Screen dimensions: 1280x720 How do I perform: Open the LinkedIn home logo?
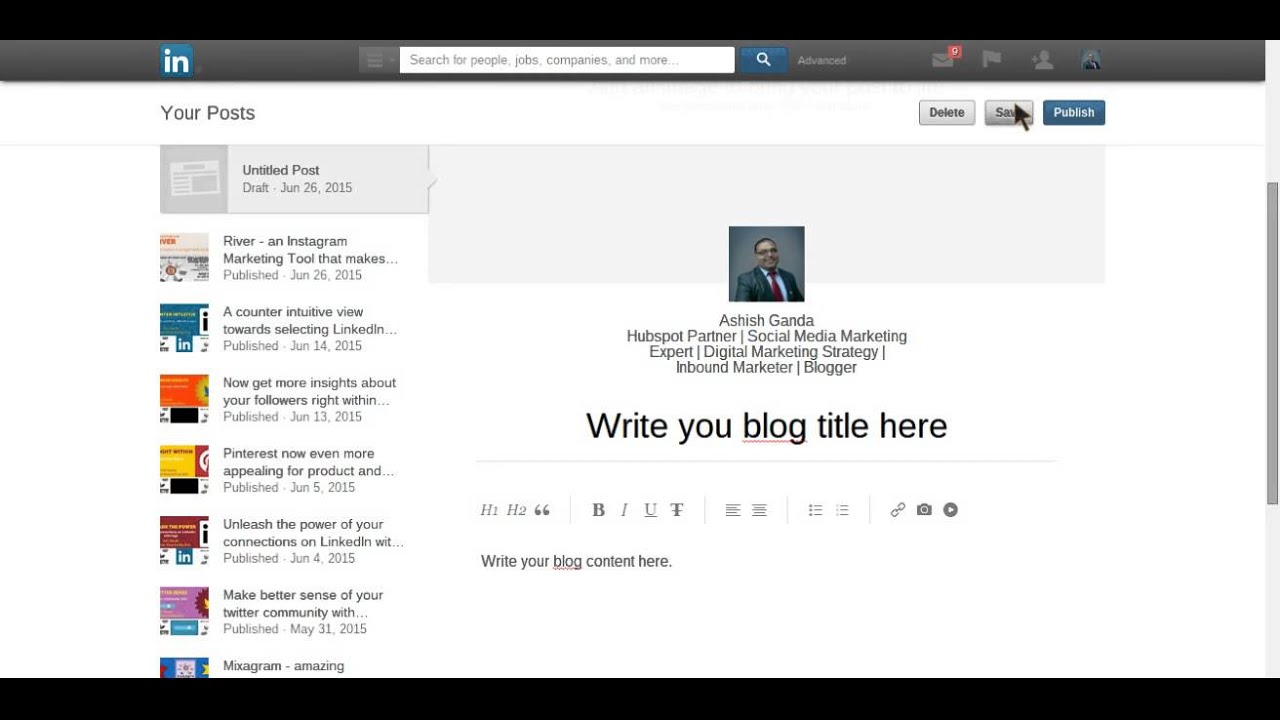(176, 61)
